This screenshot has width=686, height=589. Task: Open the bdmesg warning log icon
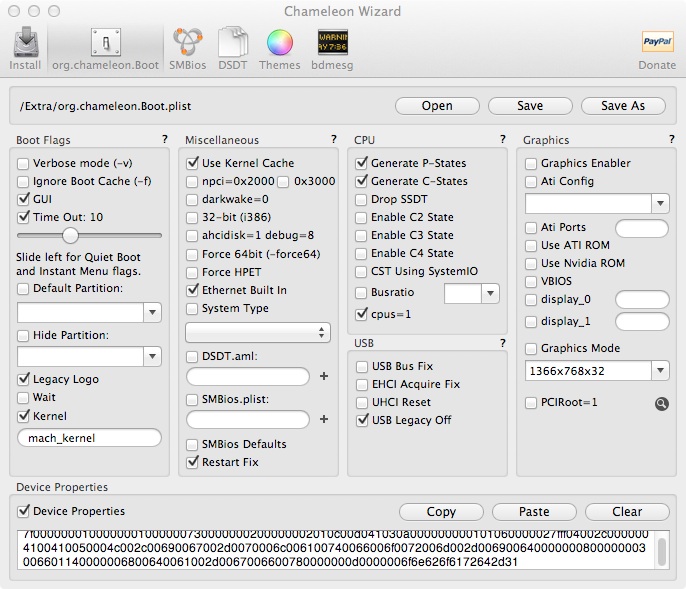click(x=332, y=42)
